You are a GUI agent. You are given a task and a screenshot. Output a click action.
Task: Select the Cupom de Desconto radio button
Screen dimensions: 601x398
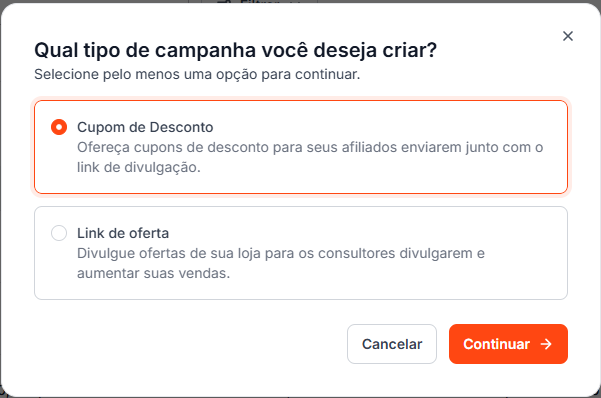point(59,127)
